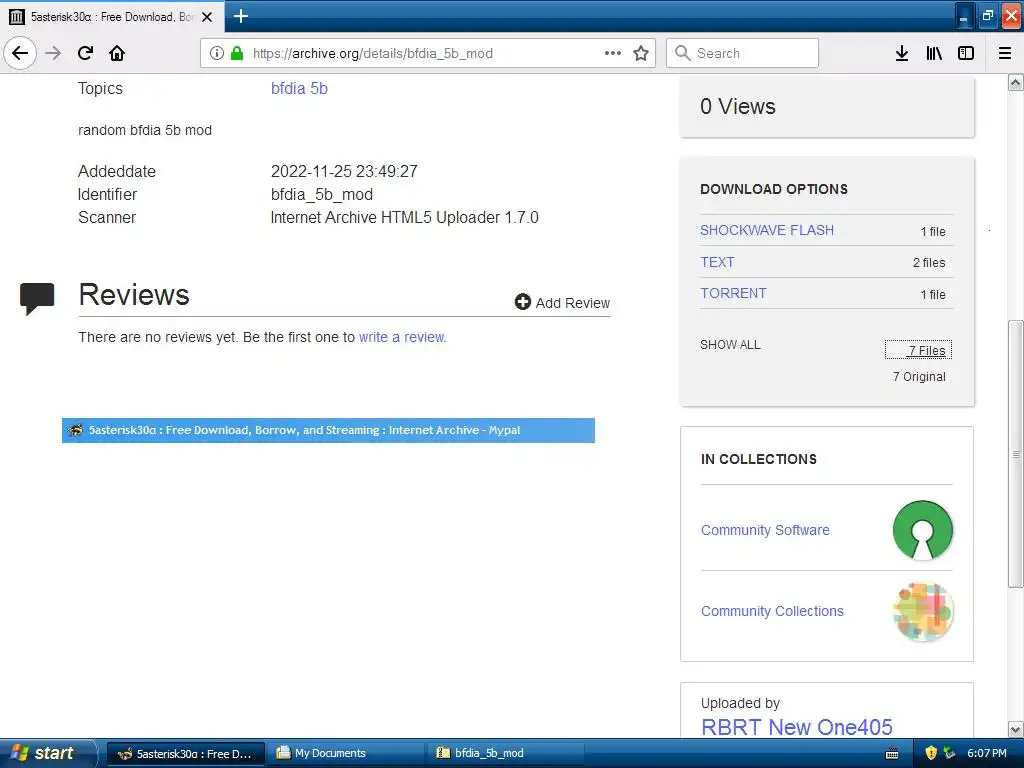Click the security shield tray icon
Screen dimensions: 1024x768
pyautogui.click(x=931, y=753)
